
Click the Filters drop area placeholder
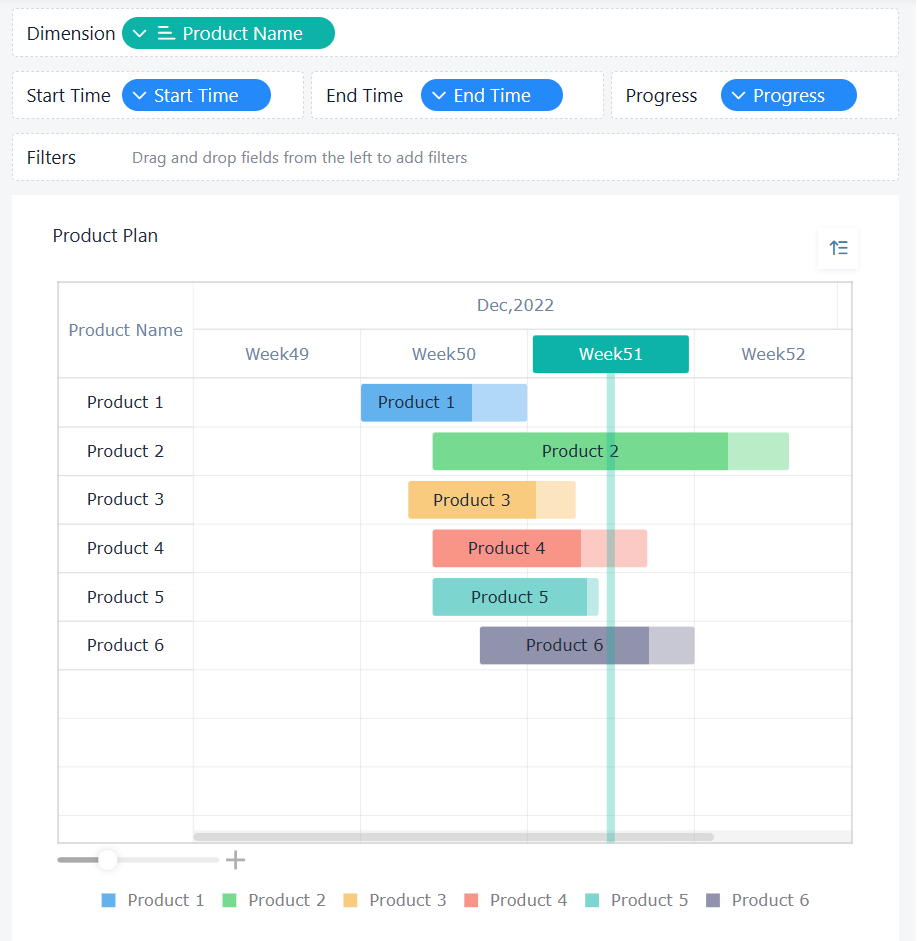click(299, 158)
